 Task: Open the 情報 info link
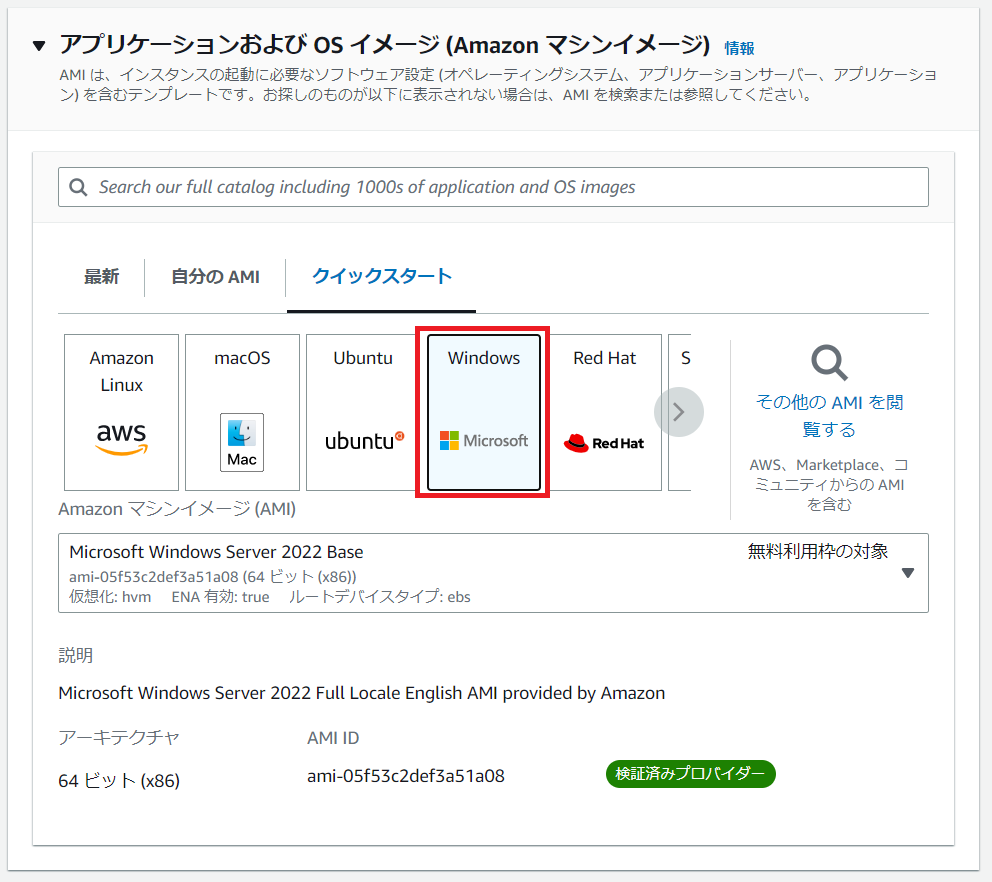(x=739, y=48)
